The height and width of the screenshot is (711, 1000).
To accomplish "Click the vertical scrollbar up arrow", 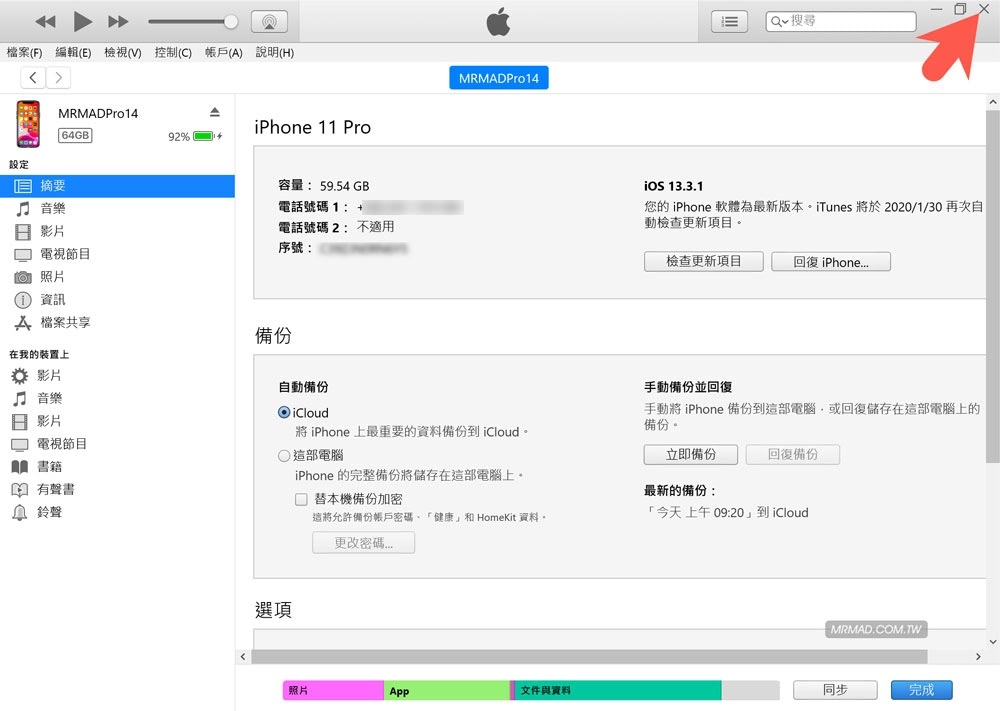I will 992,102.
